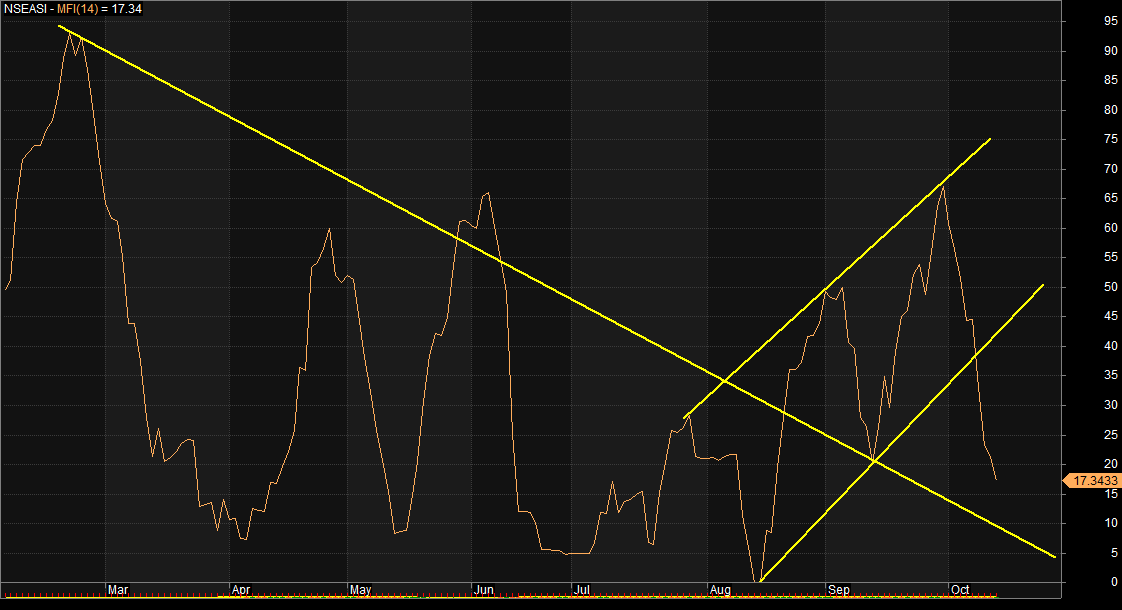Click the 0 value on price scale

[x=1114, y=582]
